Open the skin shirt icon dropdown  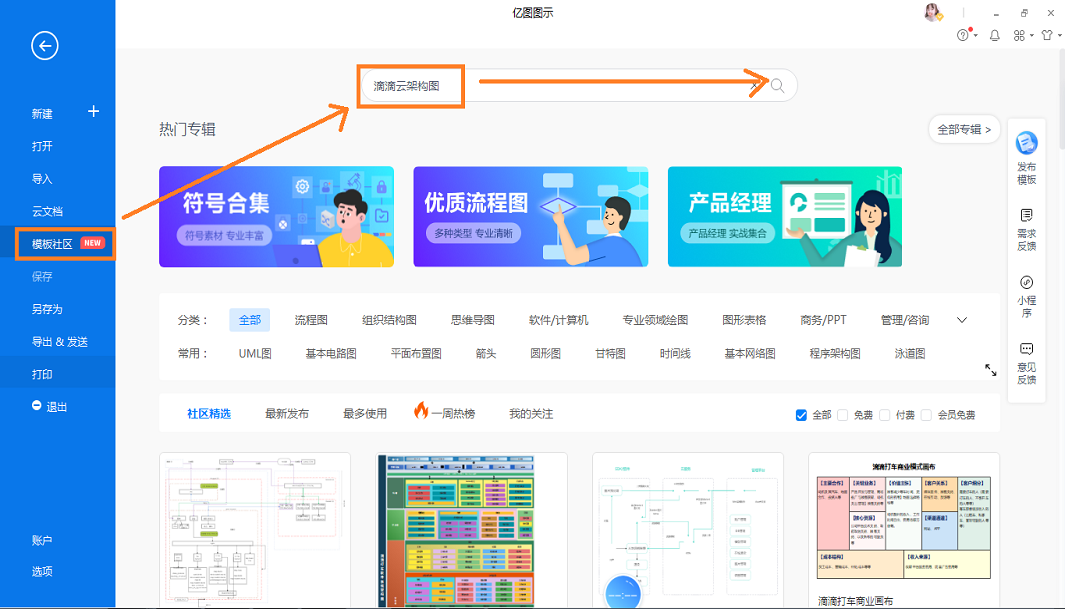pyautogui.click(x=1047, y=35)
